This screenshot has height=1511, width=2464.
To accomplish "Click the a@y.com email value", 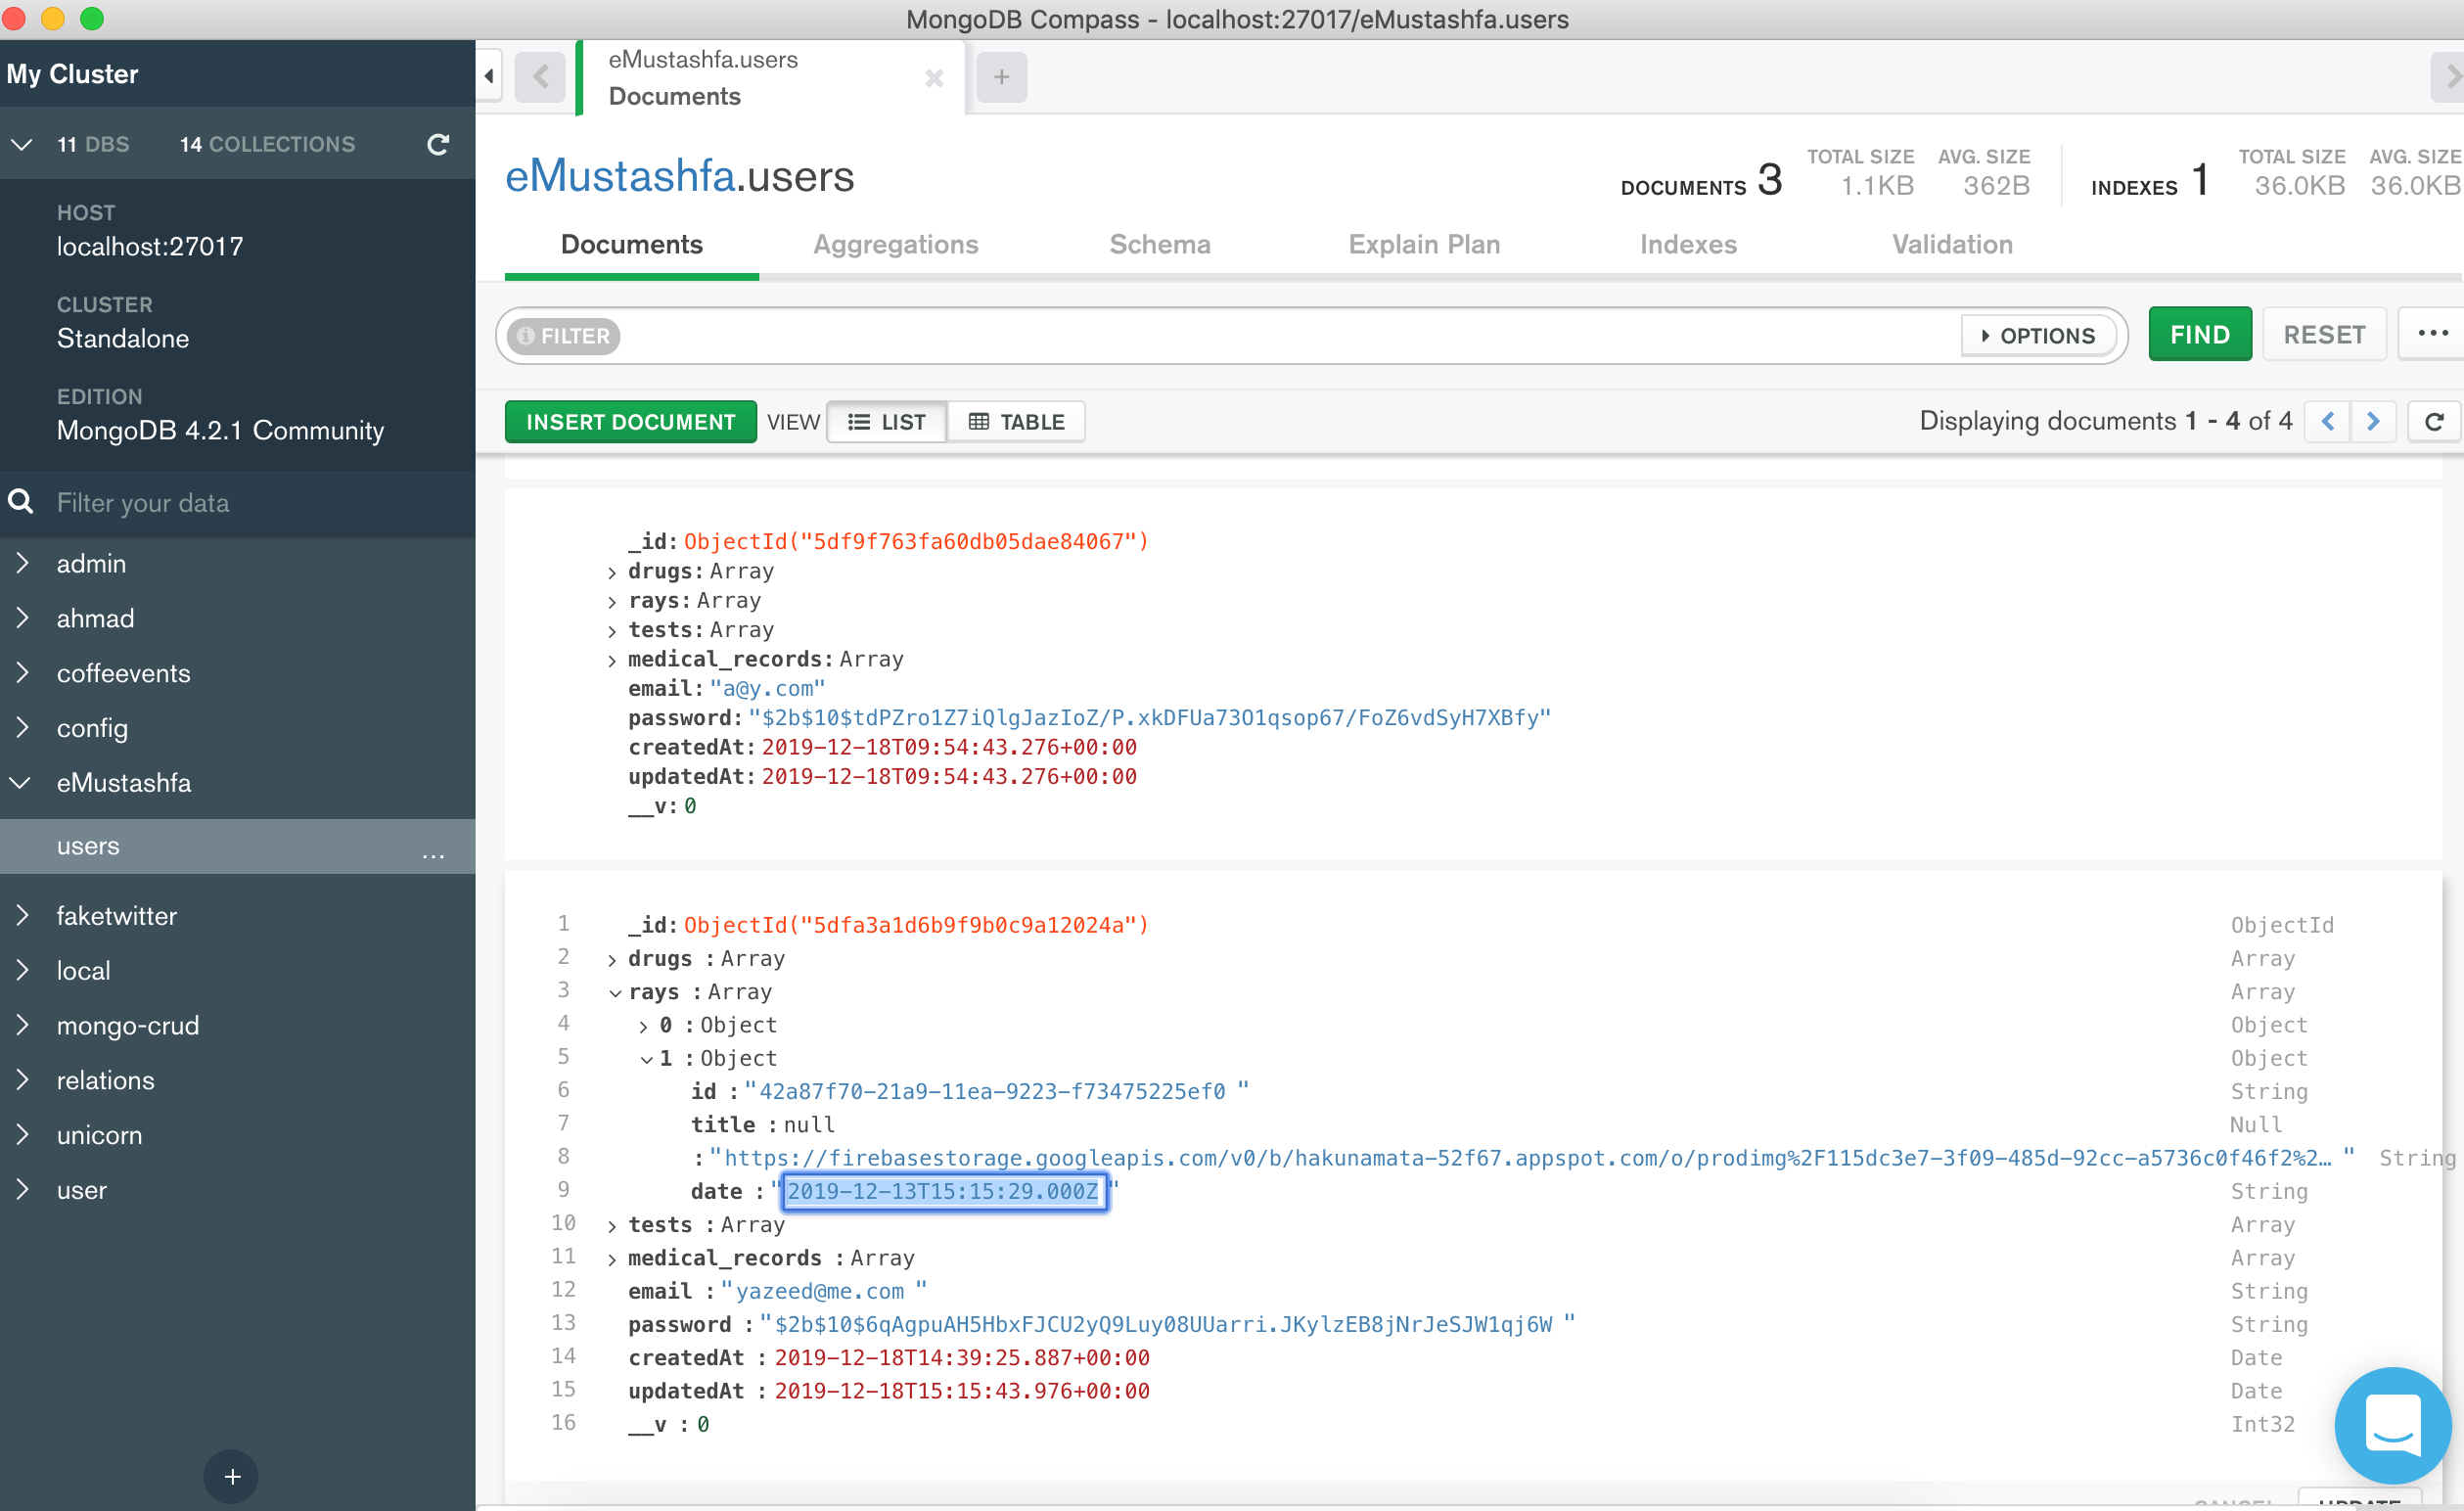I will point(768,688).
